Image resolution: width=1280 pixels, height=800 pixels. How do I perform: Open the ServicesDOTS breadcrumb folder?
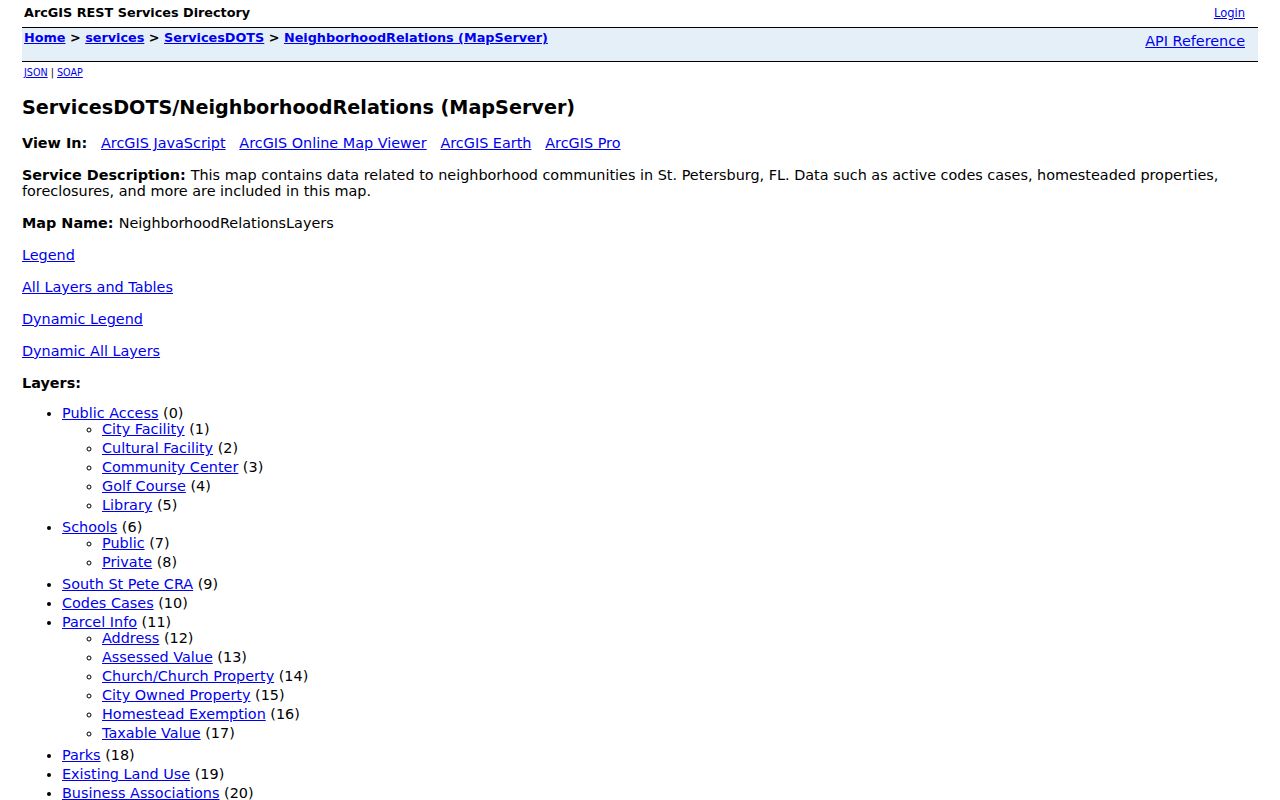coord(214,38)
